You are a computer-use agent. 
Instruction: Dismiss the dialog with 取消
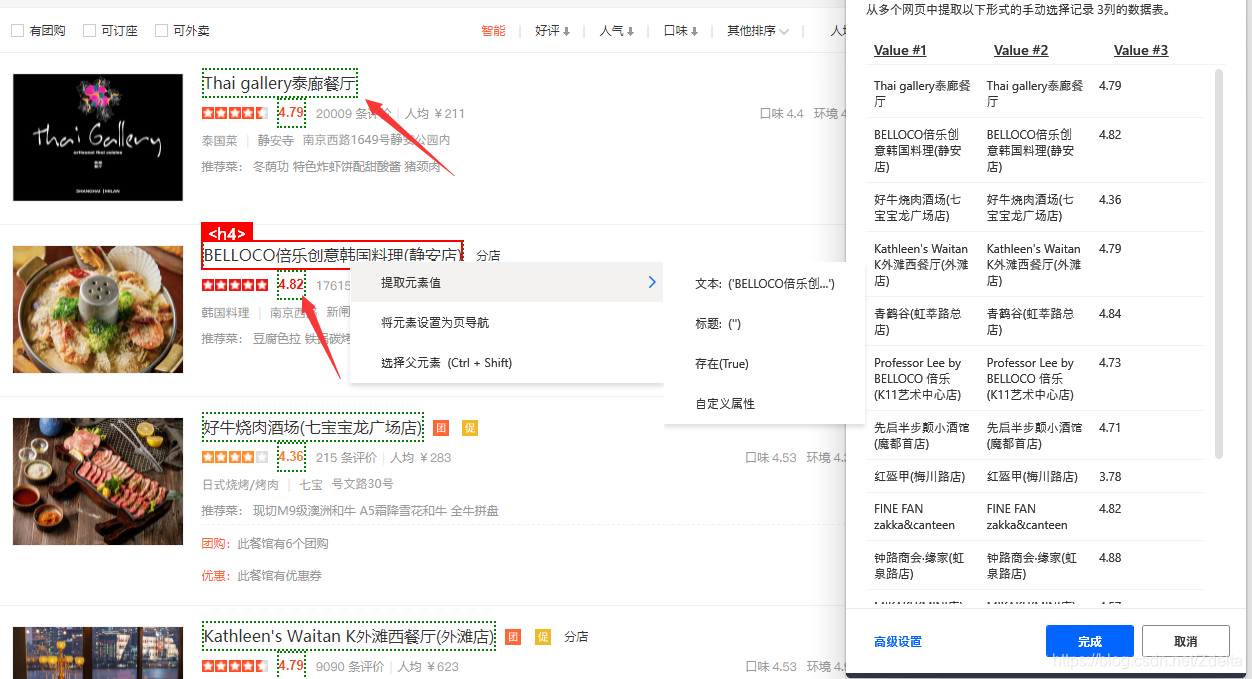pyautogui.click(x=1186, y=641)
